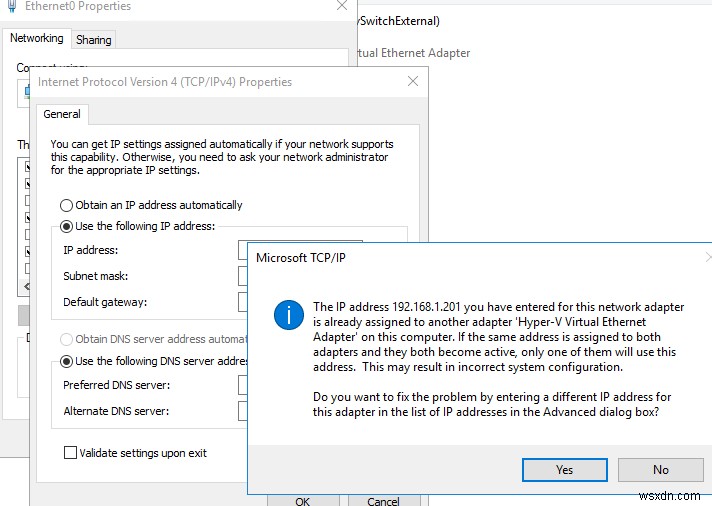Select Use the following IP address radio button
712x506 pixels.
coord(66,226)
